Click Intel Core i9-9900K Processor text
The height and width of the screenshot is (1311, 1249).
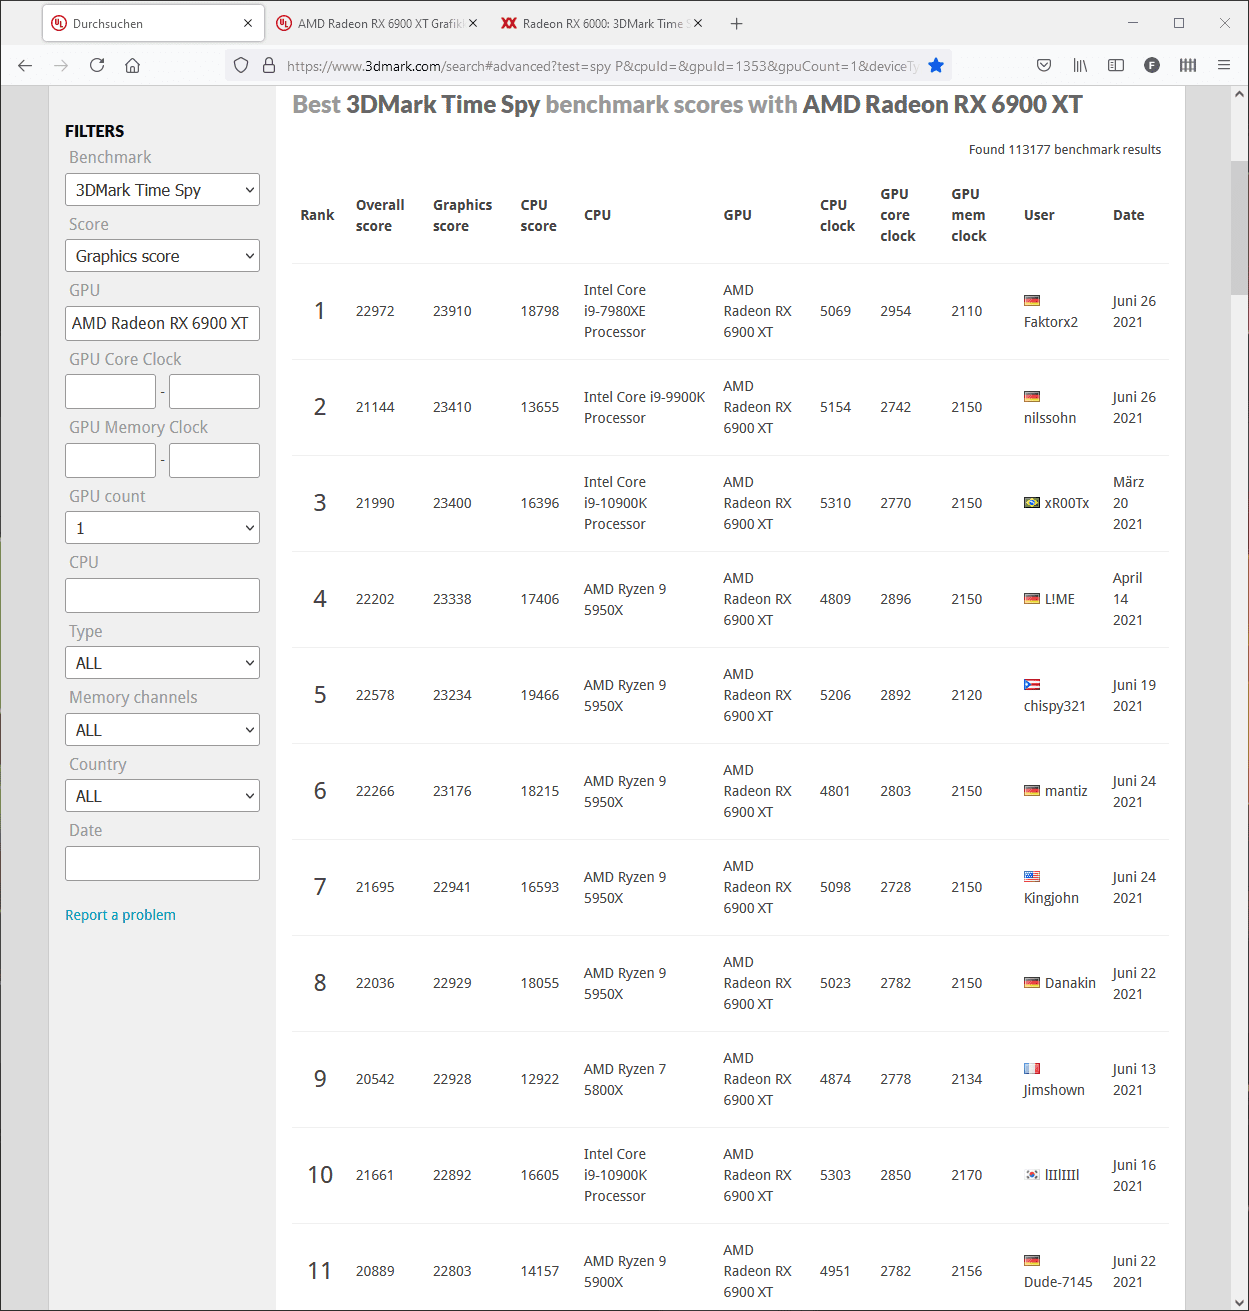(644, 407)
